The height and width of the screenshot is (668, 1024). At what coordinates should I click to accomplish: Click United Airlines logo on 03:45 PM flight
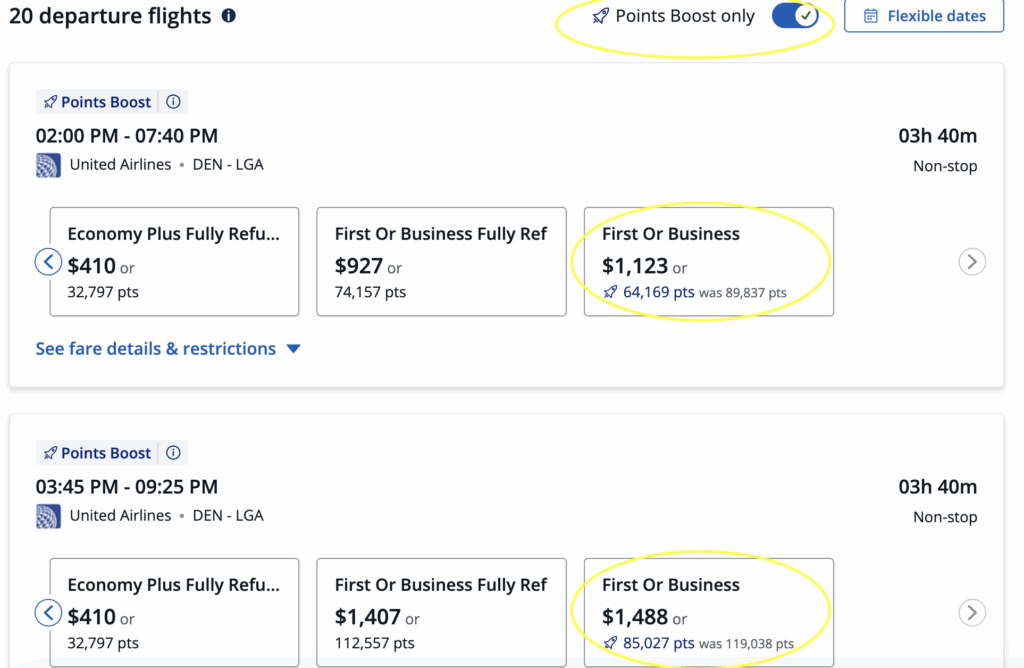(48, 516)
